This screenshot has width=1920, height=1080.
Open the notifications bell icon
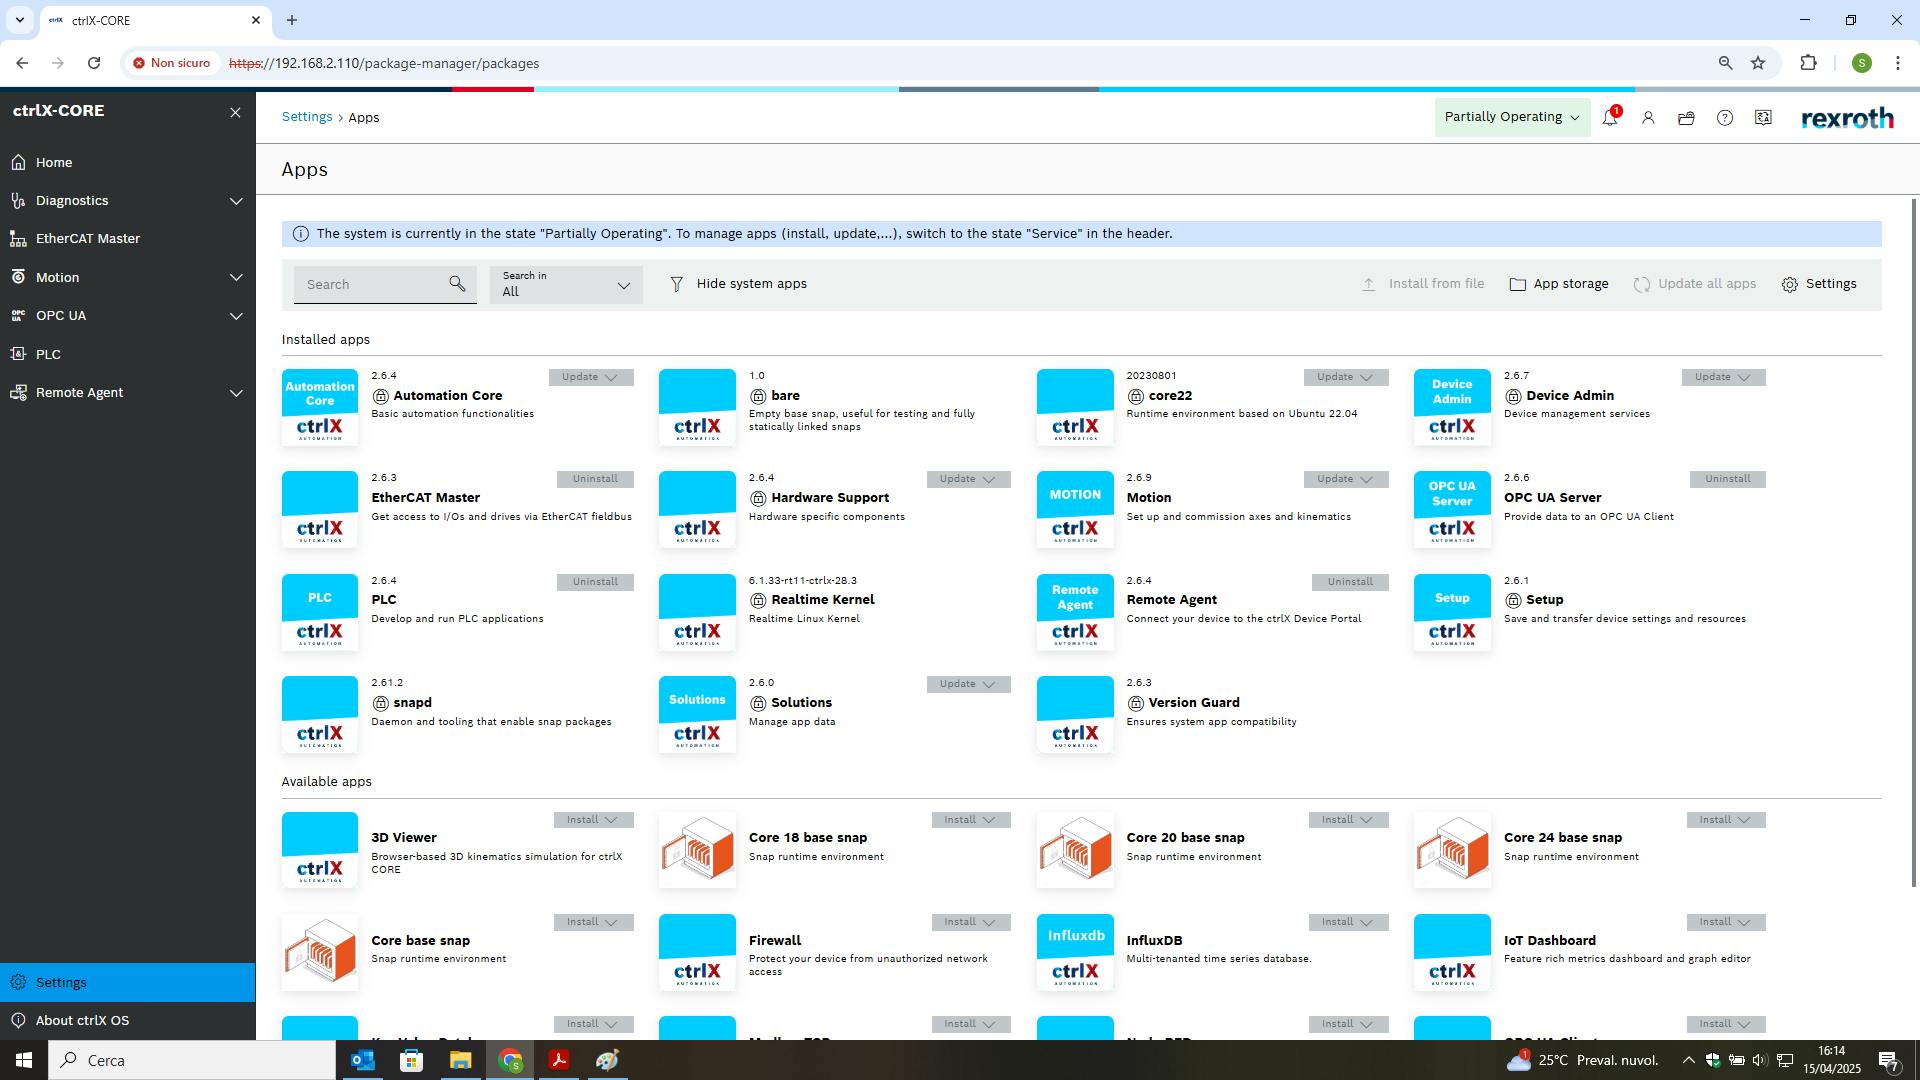[1609, 118]
